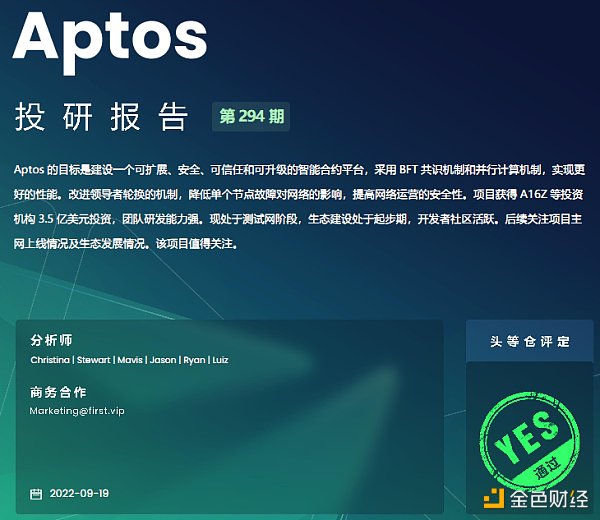The width and height of the screenshot is (600, 520).
Task: Click the calendar icon beside the date
Action: (x=36, y=494)
